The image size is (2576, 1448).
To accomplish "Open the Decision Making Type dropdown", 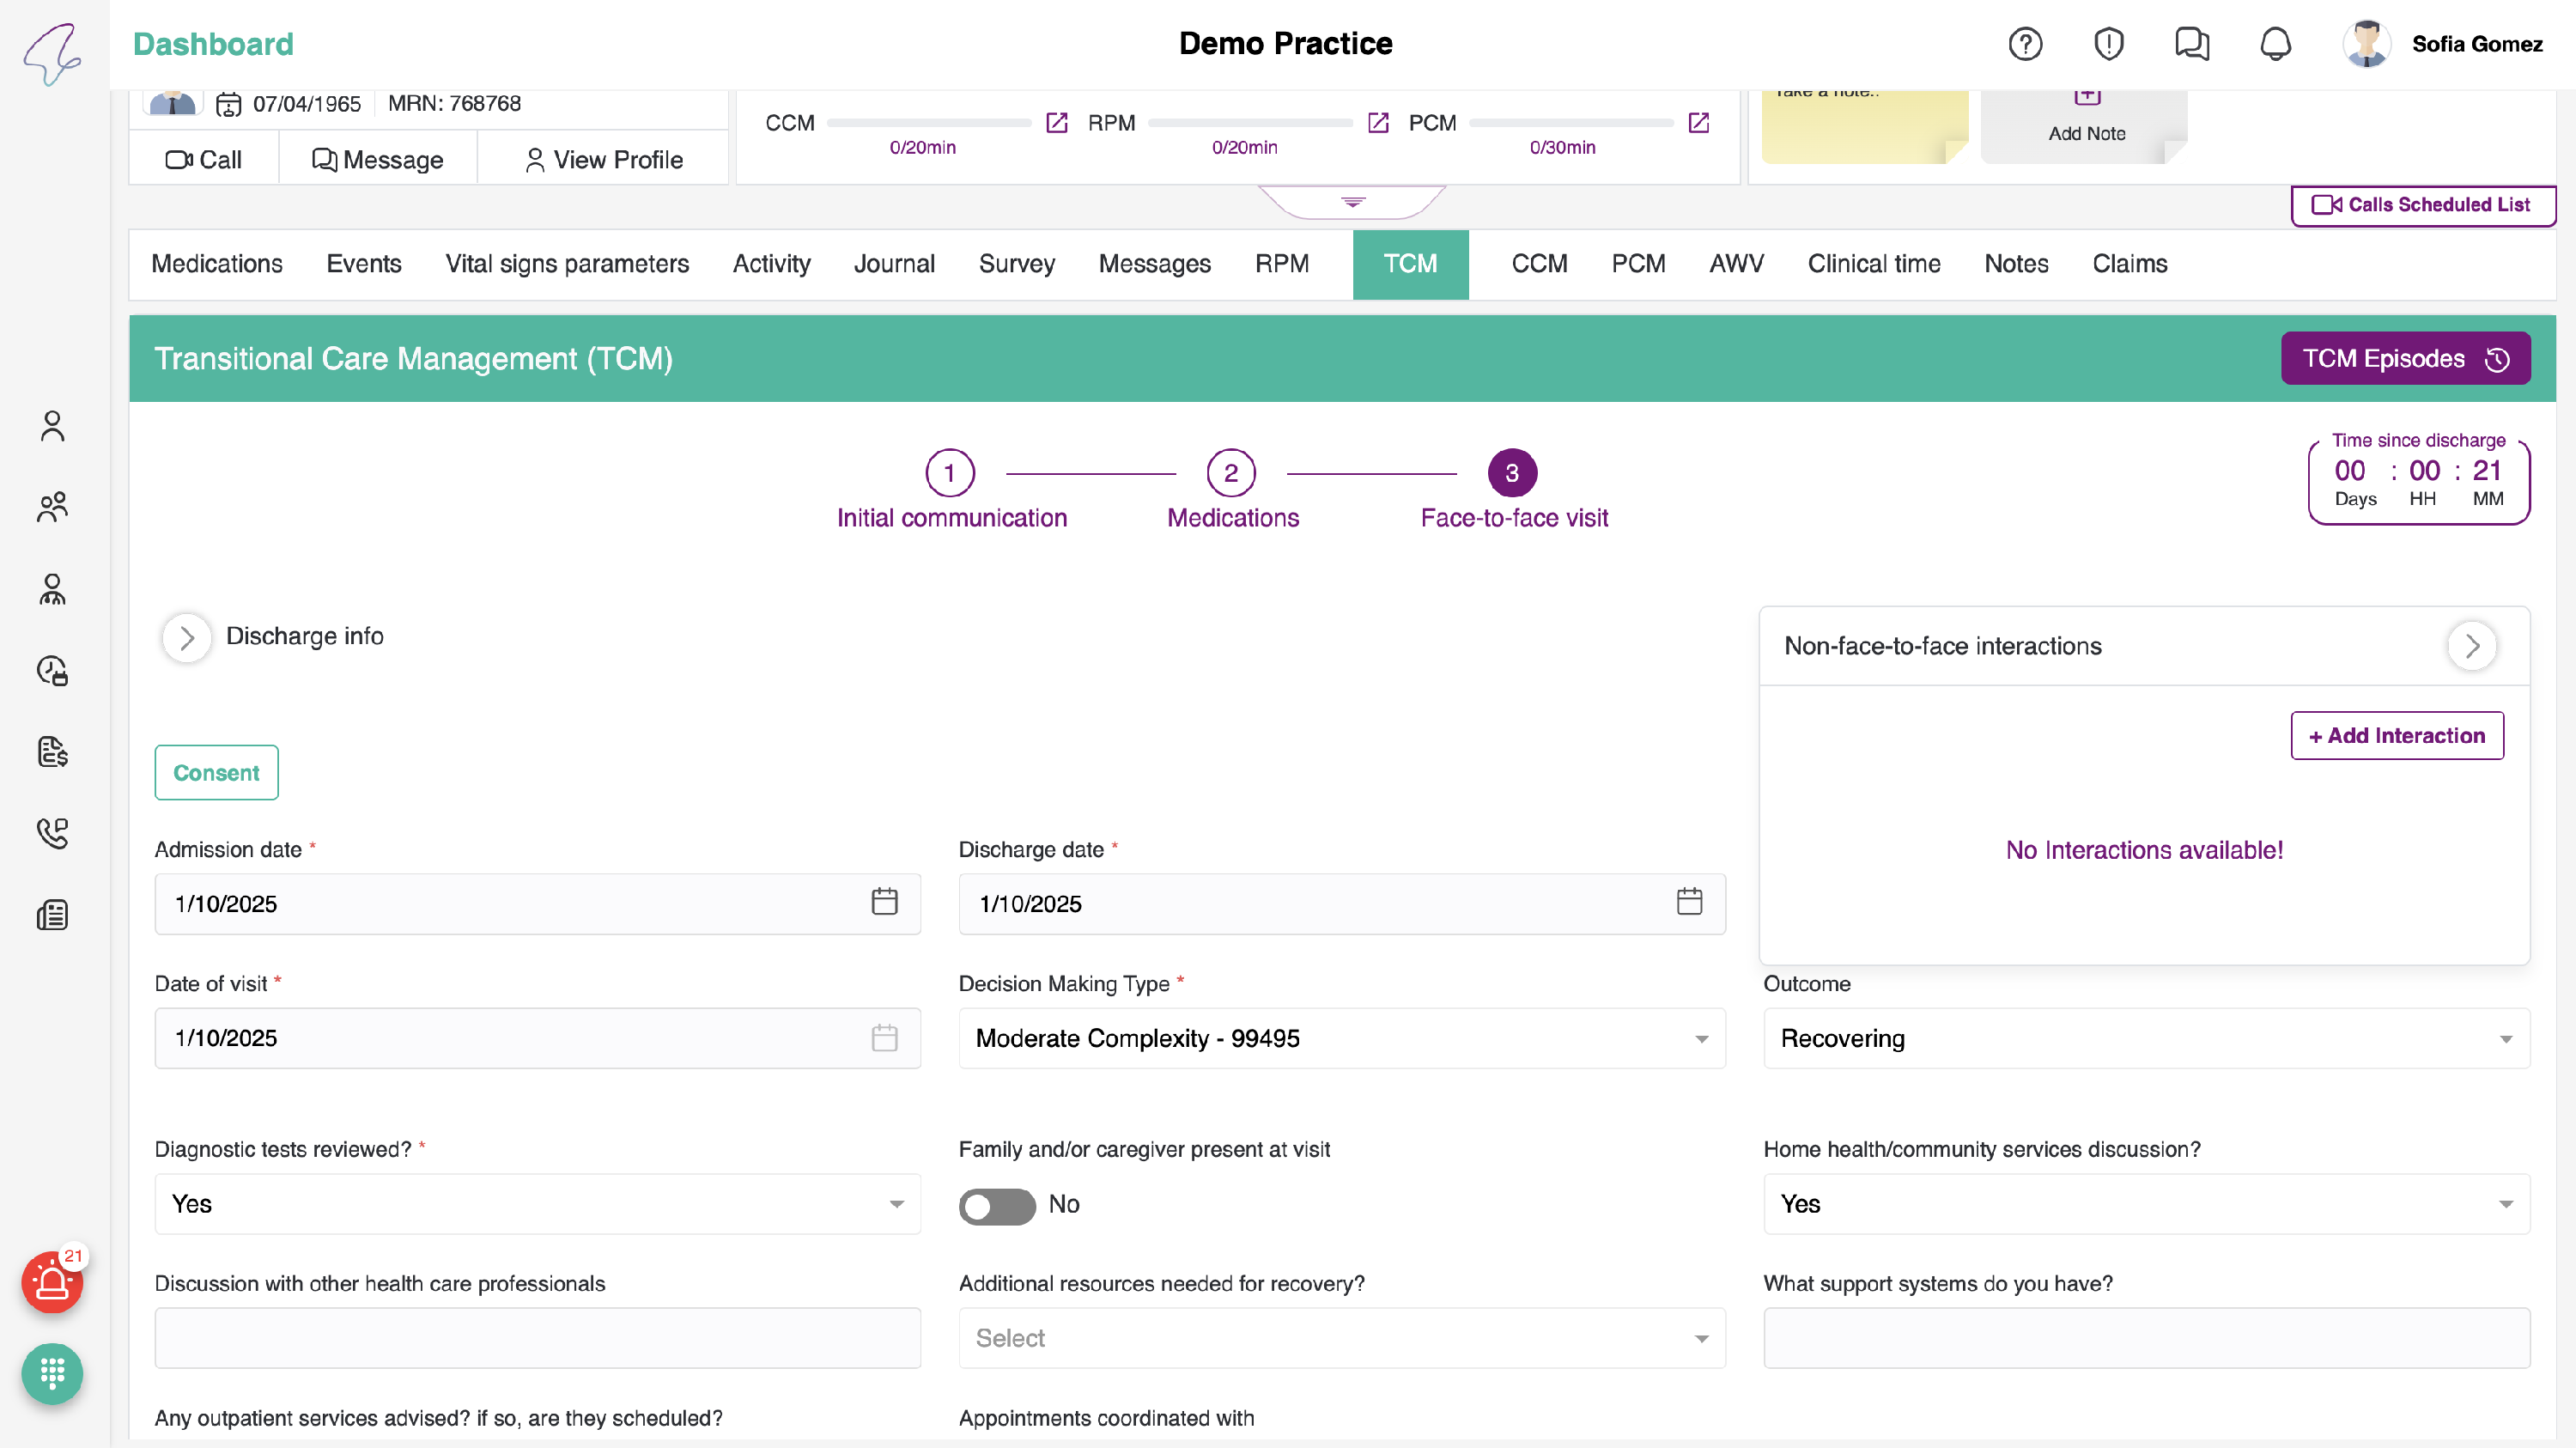I will [1341, 1038].
